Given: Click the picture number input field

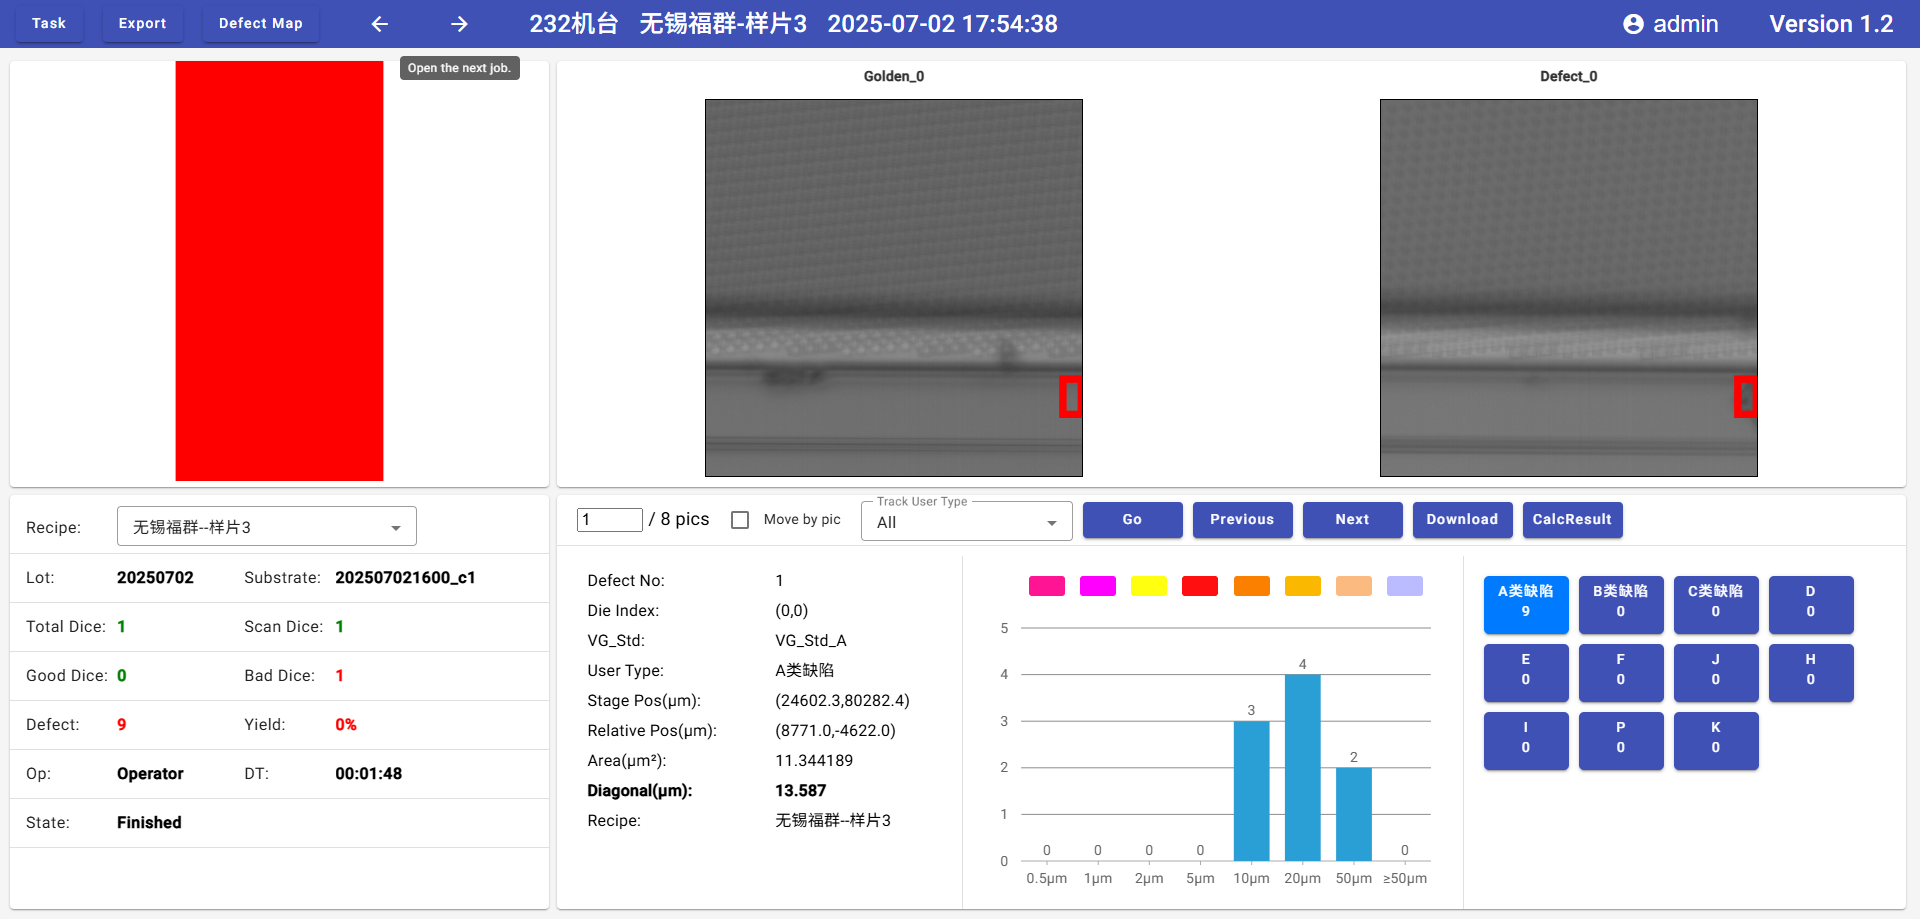Looking at the screenshot, I should tap(610, 520).
